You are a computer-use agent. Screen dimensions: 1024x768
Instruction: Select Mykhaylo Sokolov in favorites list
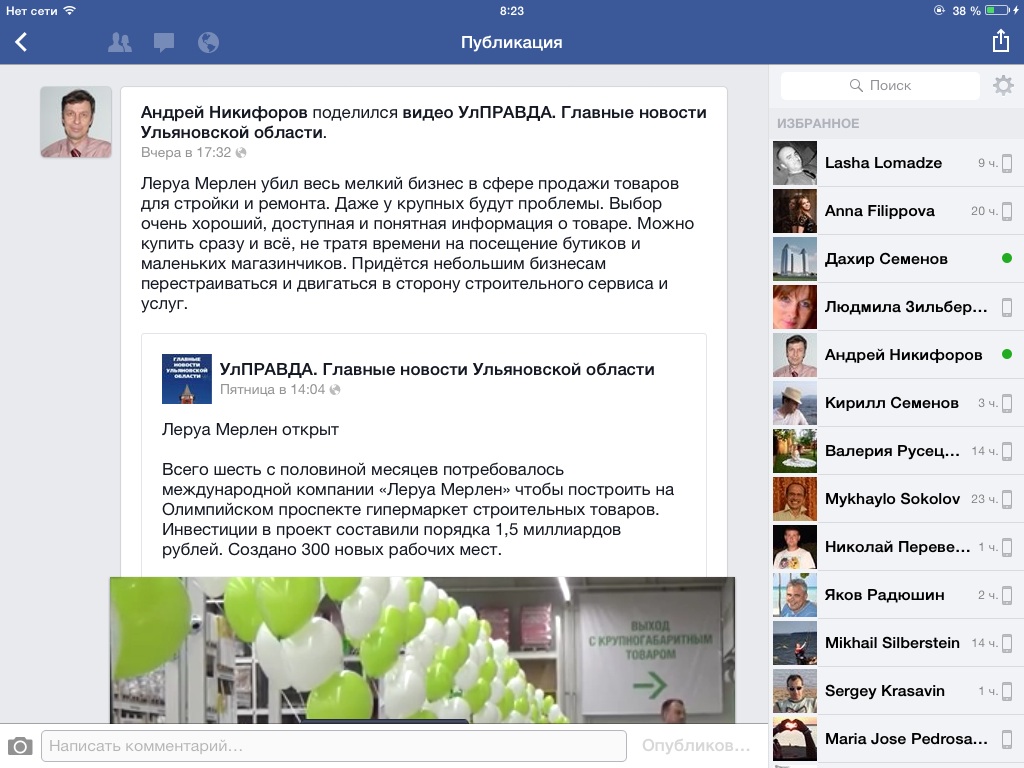[892, 499]
